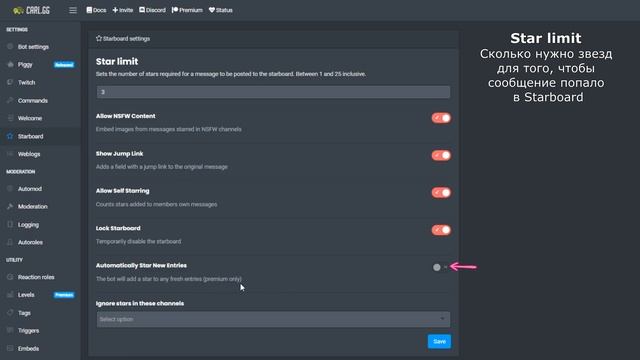Screen dimensions: 640x360
Task: Click the Commands sidebar icon
Action: (10, 100)
